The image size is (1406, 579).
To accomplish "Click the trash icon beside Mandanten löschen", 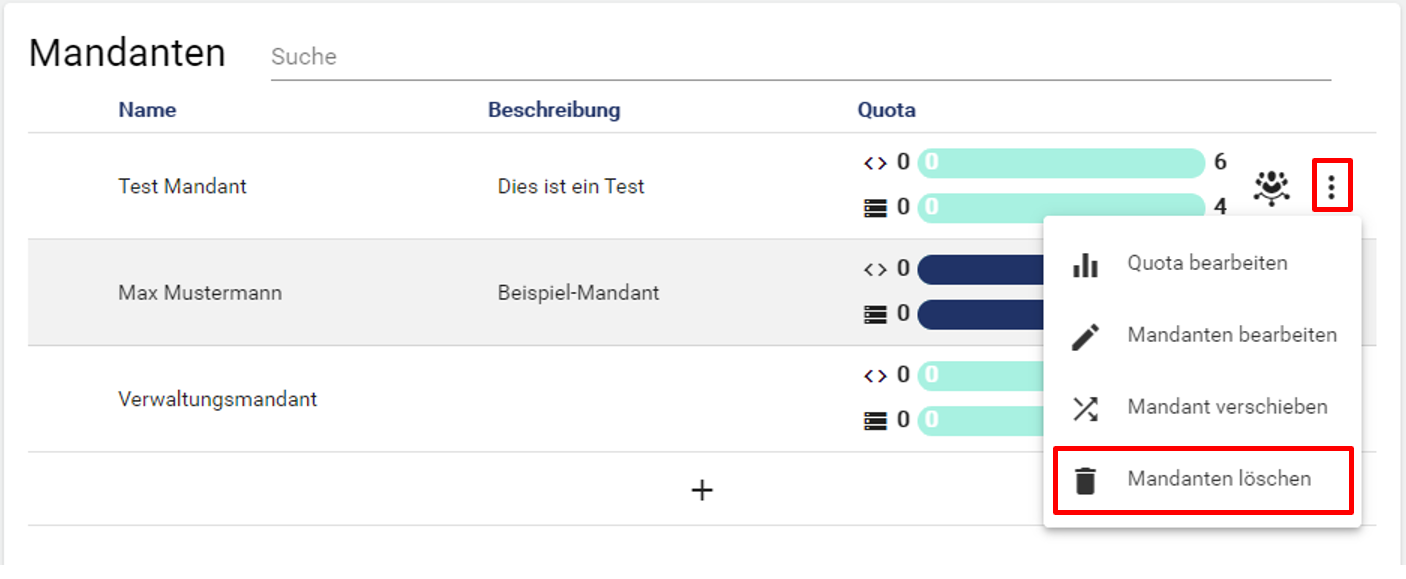I will click(1085, 480).
